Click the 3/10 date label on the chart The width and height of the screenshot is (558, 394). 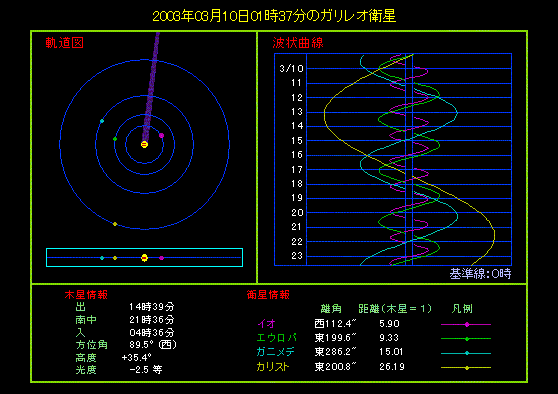point(291,69)
